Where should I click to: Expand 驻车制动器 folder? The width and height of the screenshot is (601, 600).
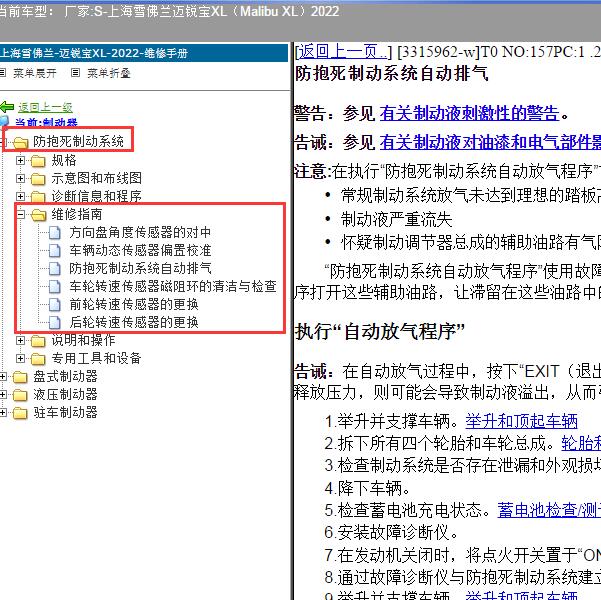click(x=3, y=413)
